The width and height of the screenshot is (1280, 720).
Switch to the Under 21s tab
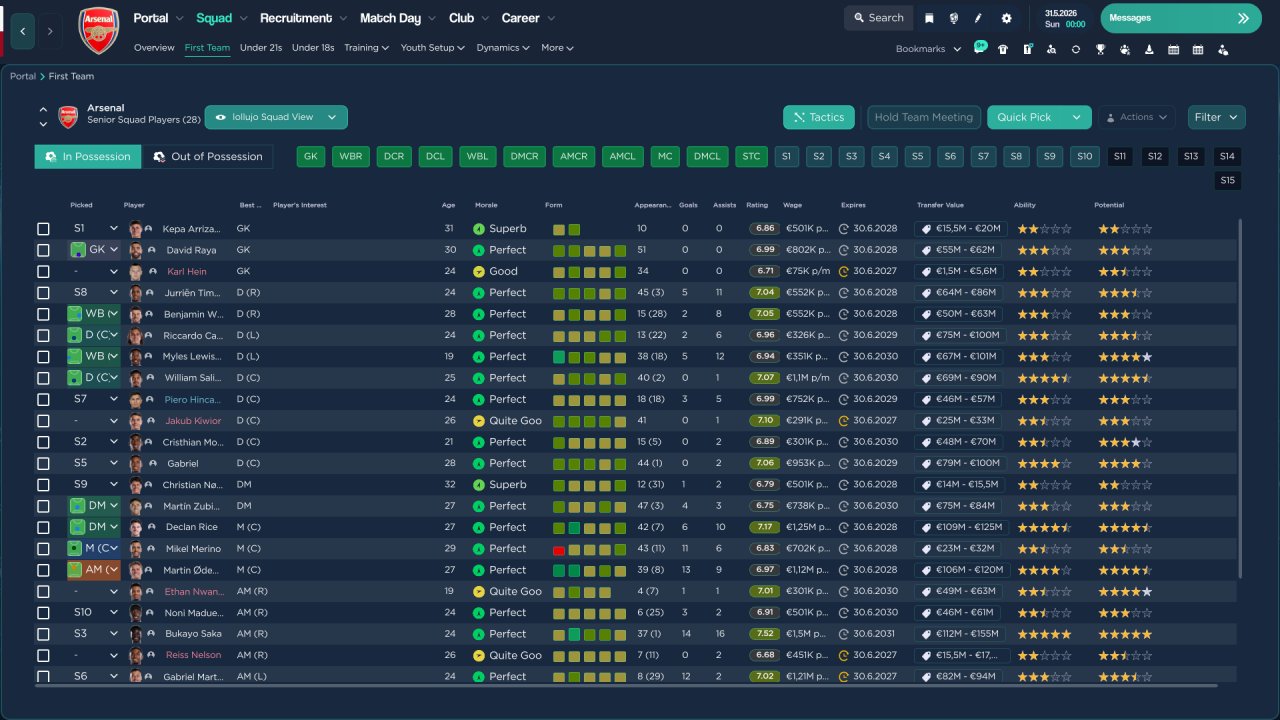pyautogui.click(x=261, y=48)
